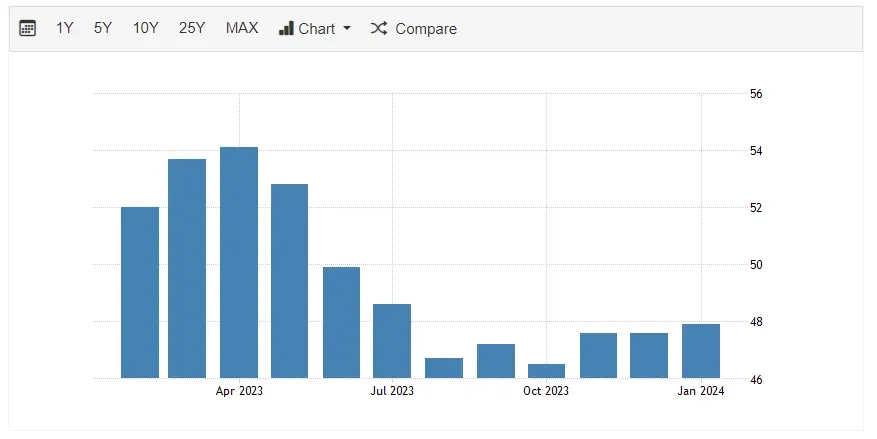This screenshot has width=877, height=439.
Task: Switch to the 10Y time range
Action: tap(145, 28)
